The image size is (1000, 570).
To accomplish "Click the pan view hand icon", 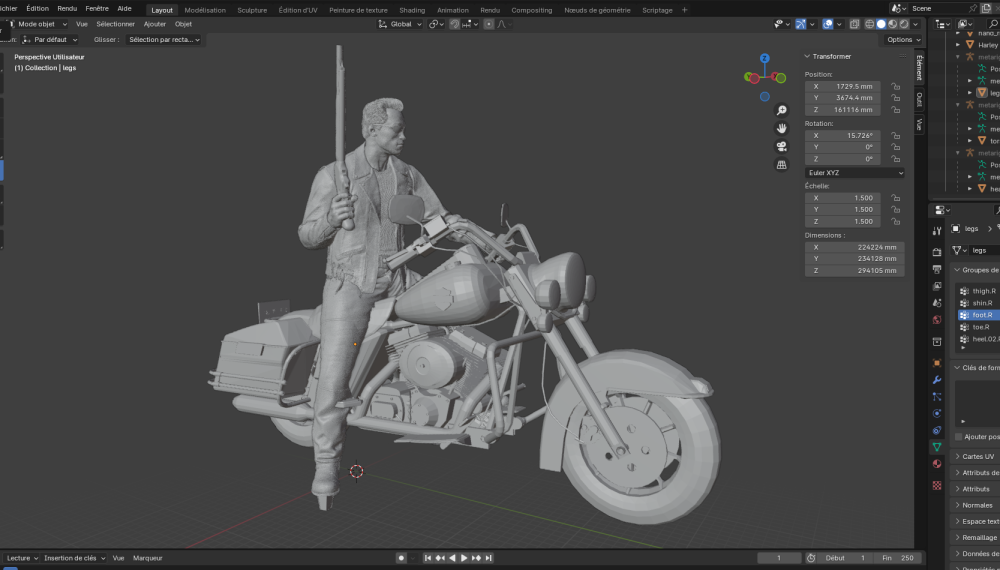I will 781,128.
